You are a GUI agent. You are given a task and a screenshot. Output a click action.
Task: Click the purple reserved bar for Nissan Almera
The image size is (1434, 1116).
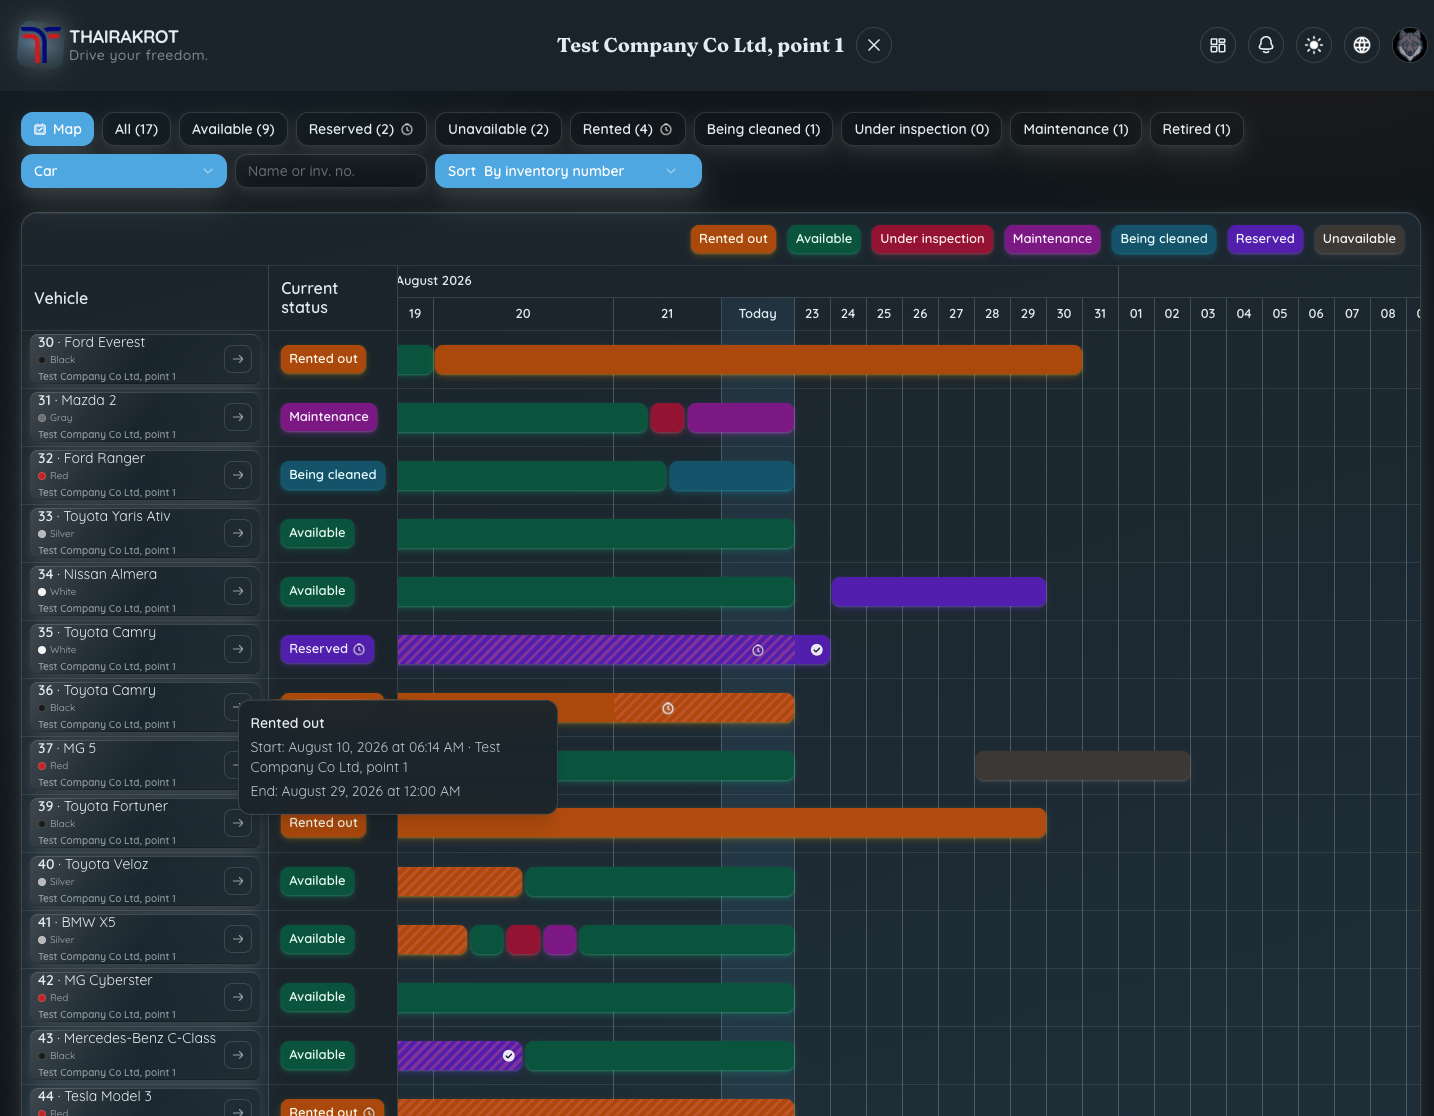(938, 592)
